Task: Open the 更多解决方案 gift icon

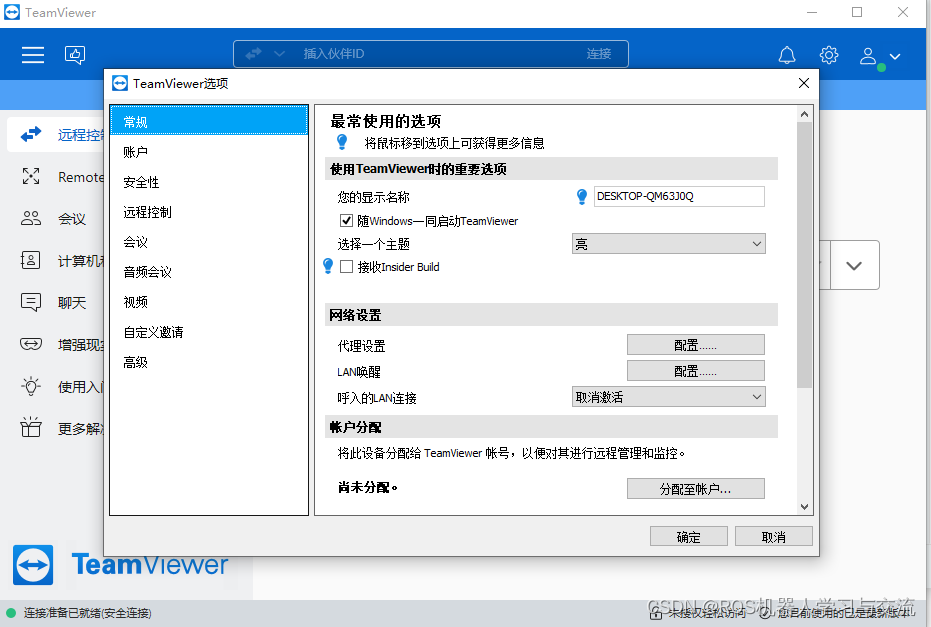Action: 31,428
